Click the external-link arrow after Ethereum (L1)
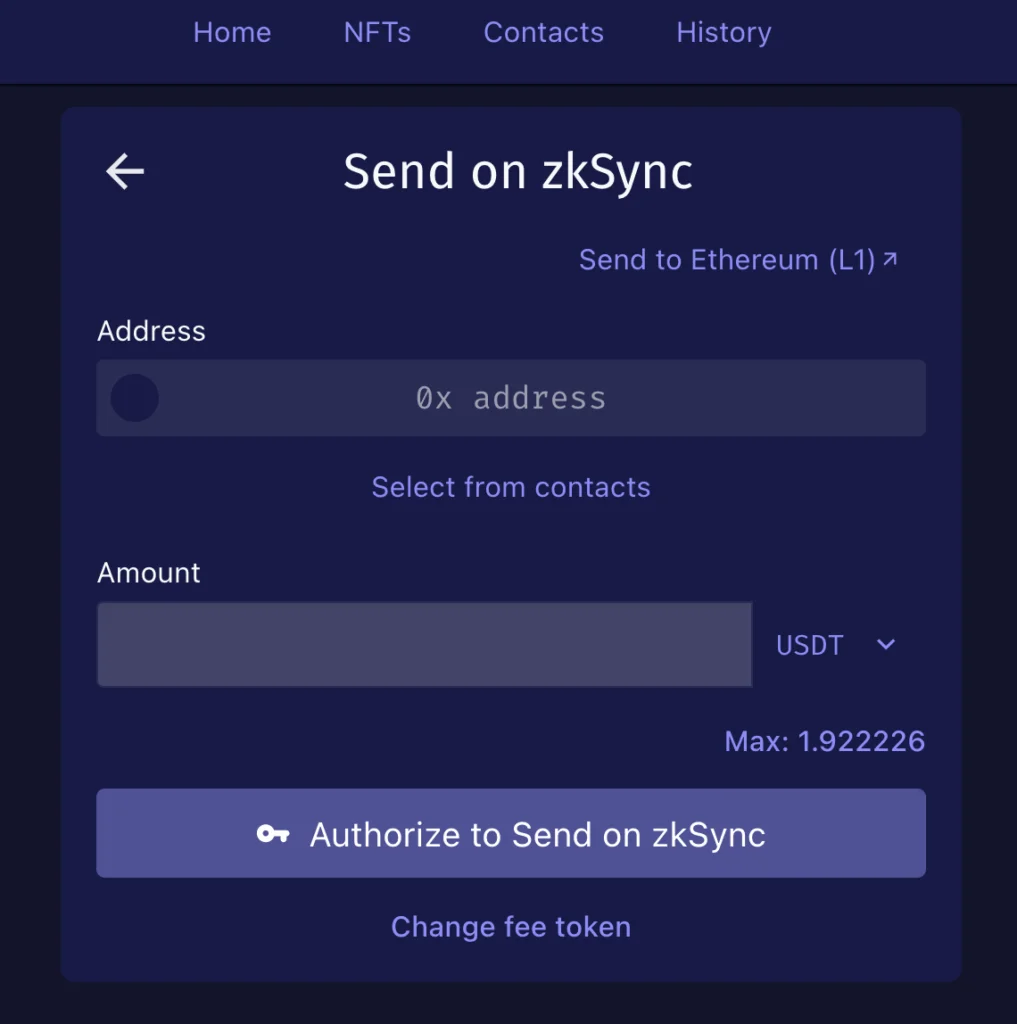Image resolution: width=1017 pixels, height=1024 pixels. pos(890,260)
